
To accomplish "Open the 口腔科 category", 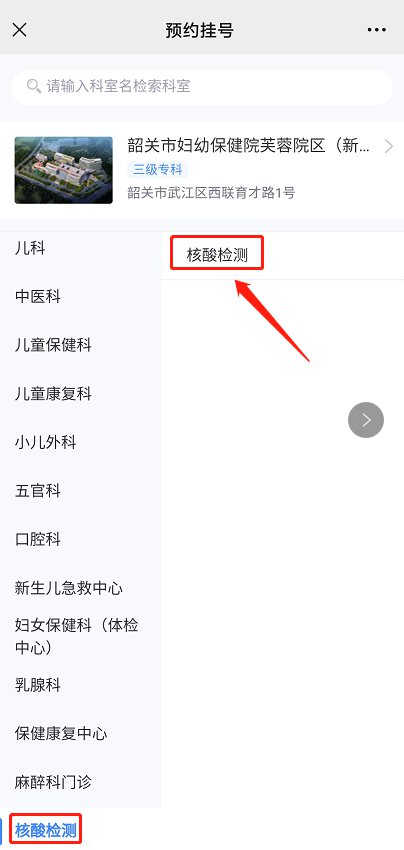I will click(37, 539).
